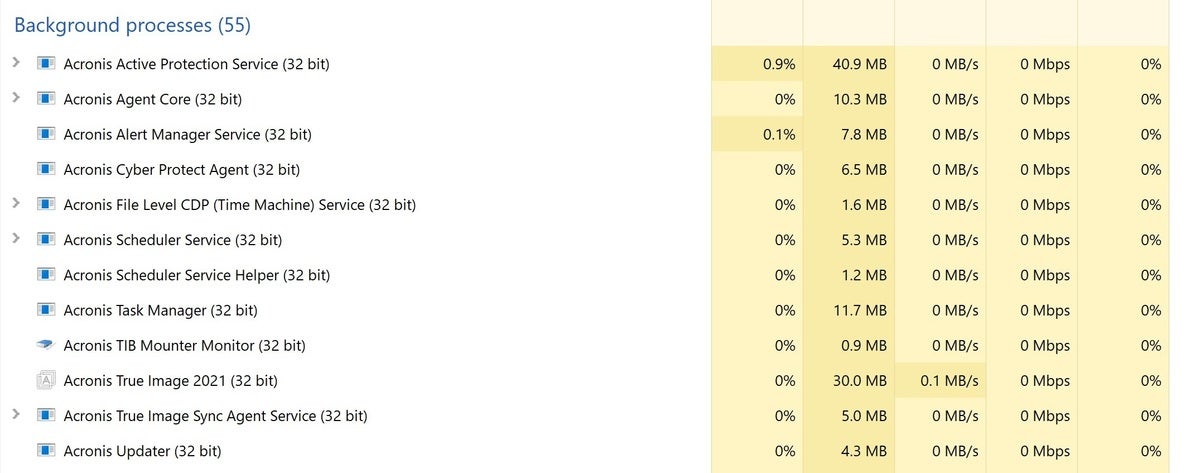
Task: Click the Acronis True Image 2021 icon
Action: click(45, 380)
